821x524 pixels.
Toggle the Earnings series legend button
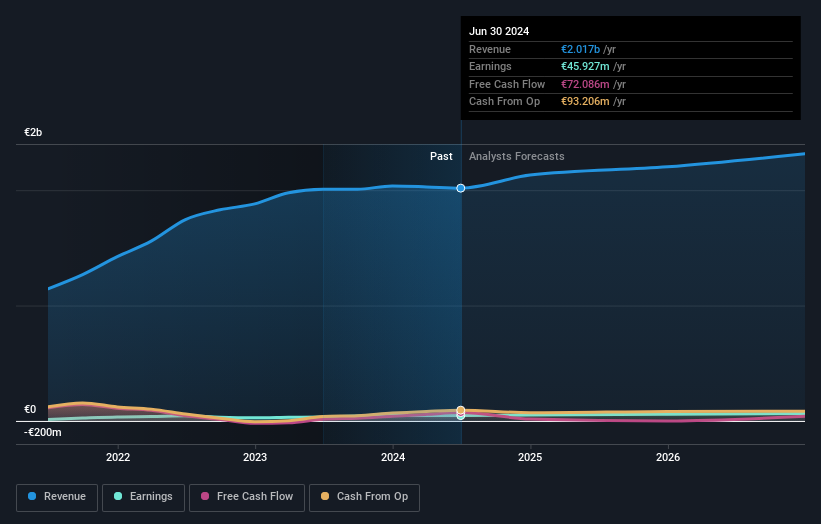[x=143, y=497]
